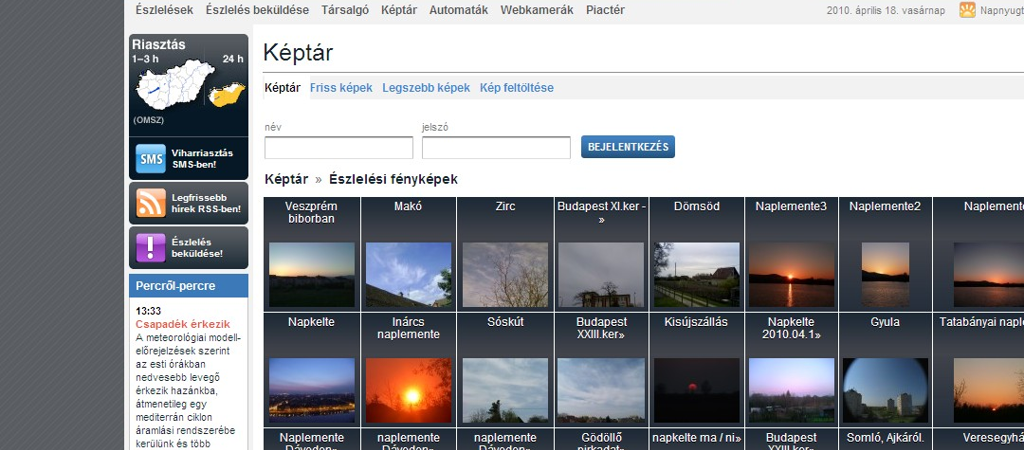This screenshot has width=1024, height=450.
Task: Click the jelszó password input field
Action: [496, 147]
